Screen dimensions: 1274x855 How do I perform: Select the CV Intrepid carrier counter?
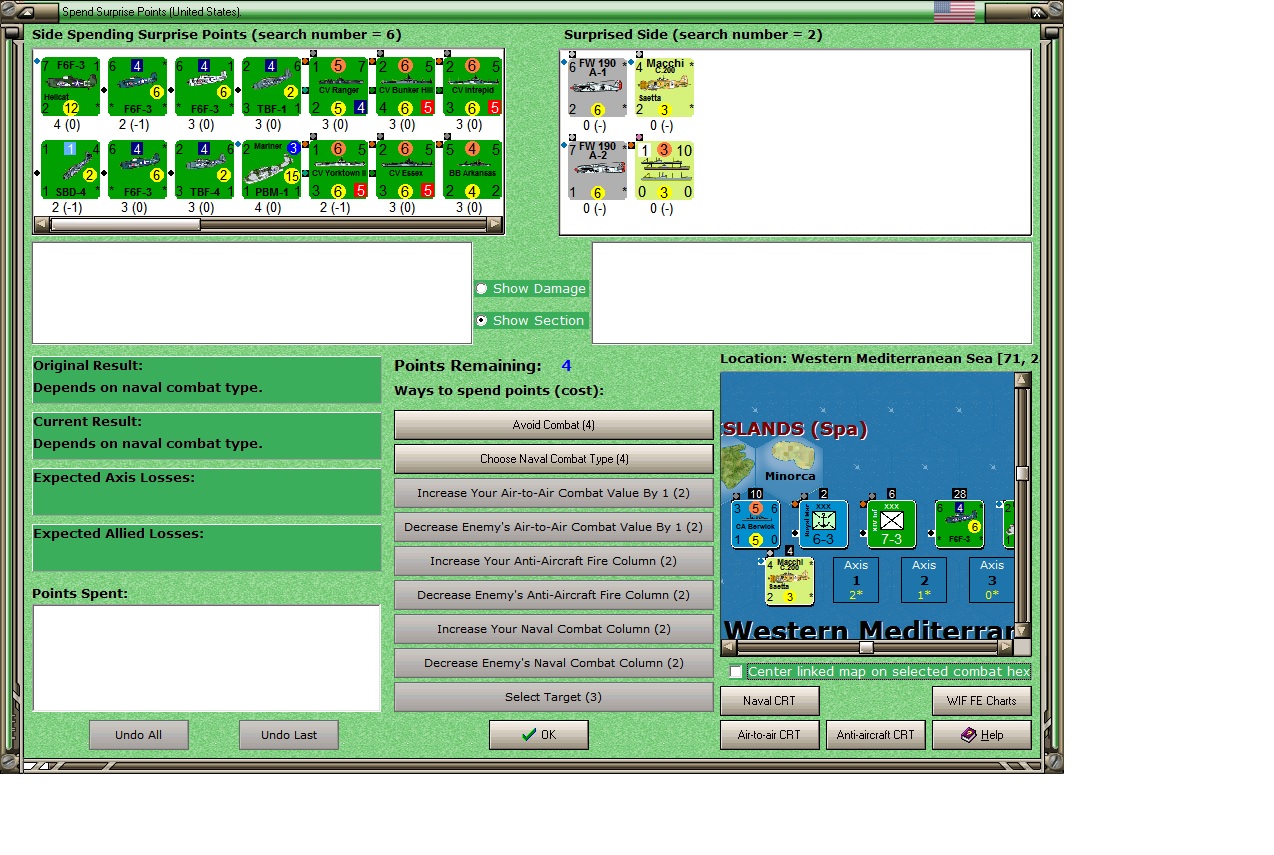tap(473, 87)
